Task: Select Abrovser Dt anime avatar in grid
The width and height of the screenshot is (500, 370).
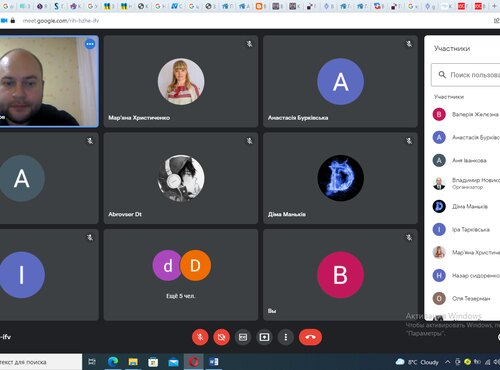Action: pos(181,178)
